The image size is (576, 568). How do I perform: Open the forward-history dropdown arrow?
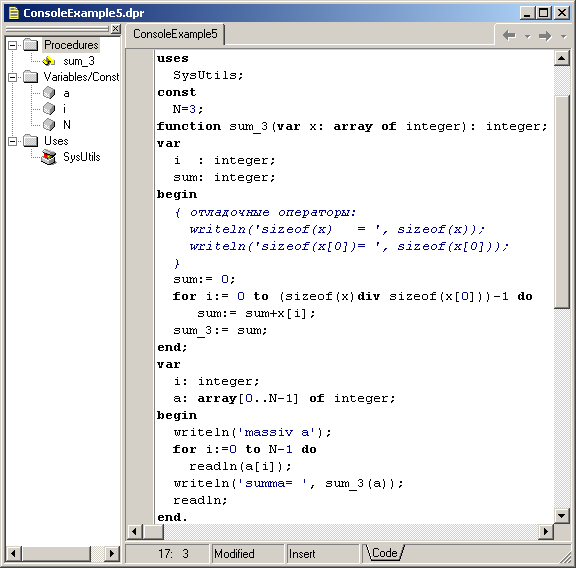pyautogui.click(x=564, y=36)
